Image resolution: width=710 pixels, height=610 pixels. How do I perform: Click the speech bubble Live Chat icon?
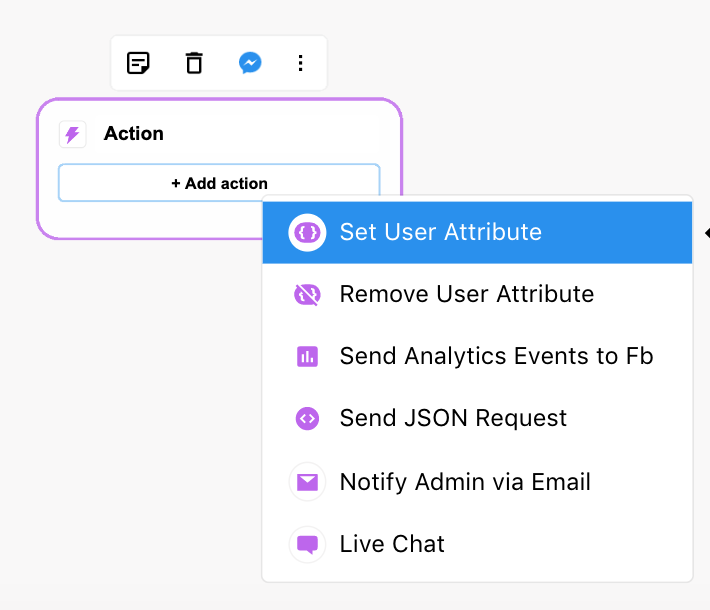[x=307, y=544]
